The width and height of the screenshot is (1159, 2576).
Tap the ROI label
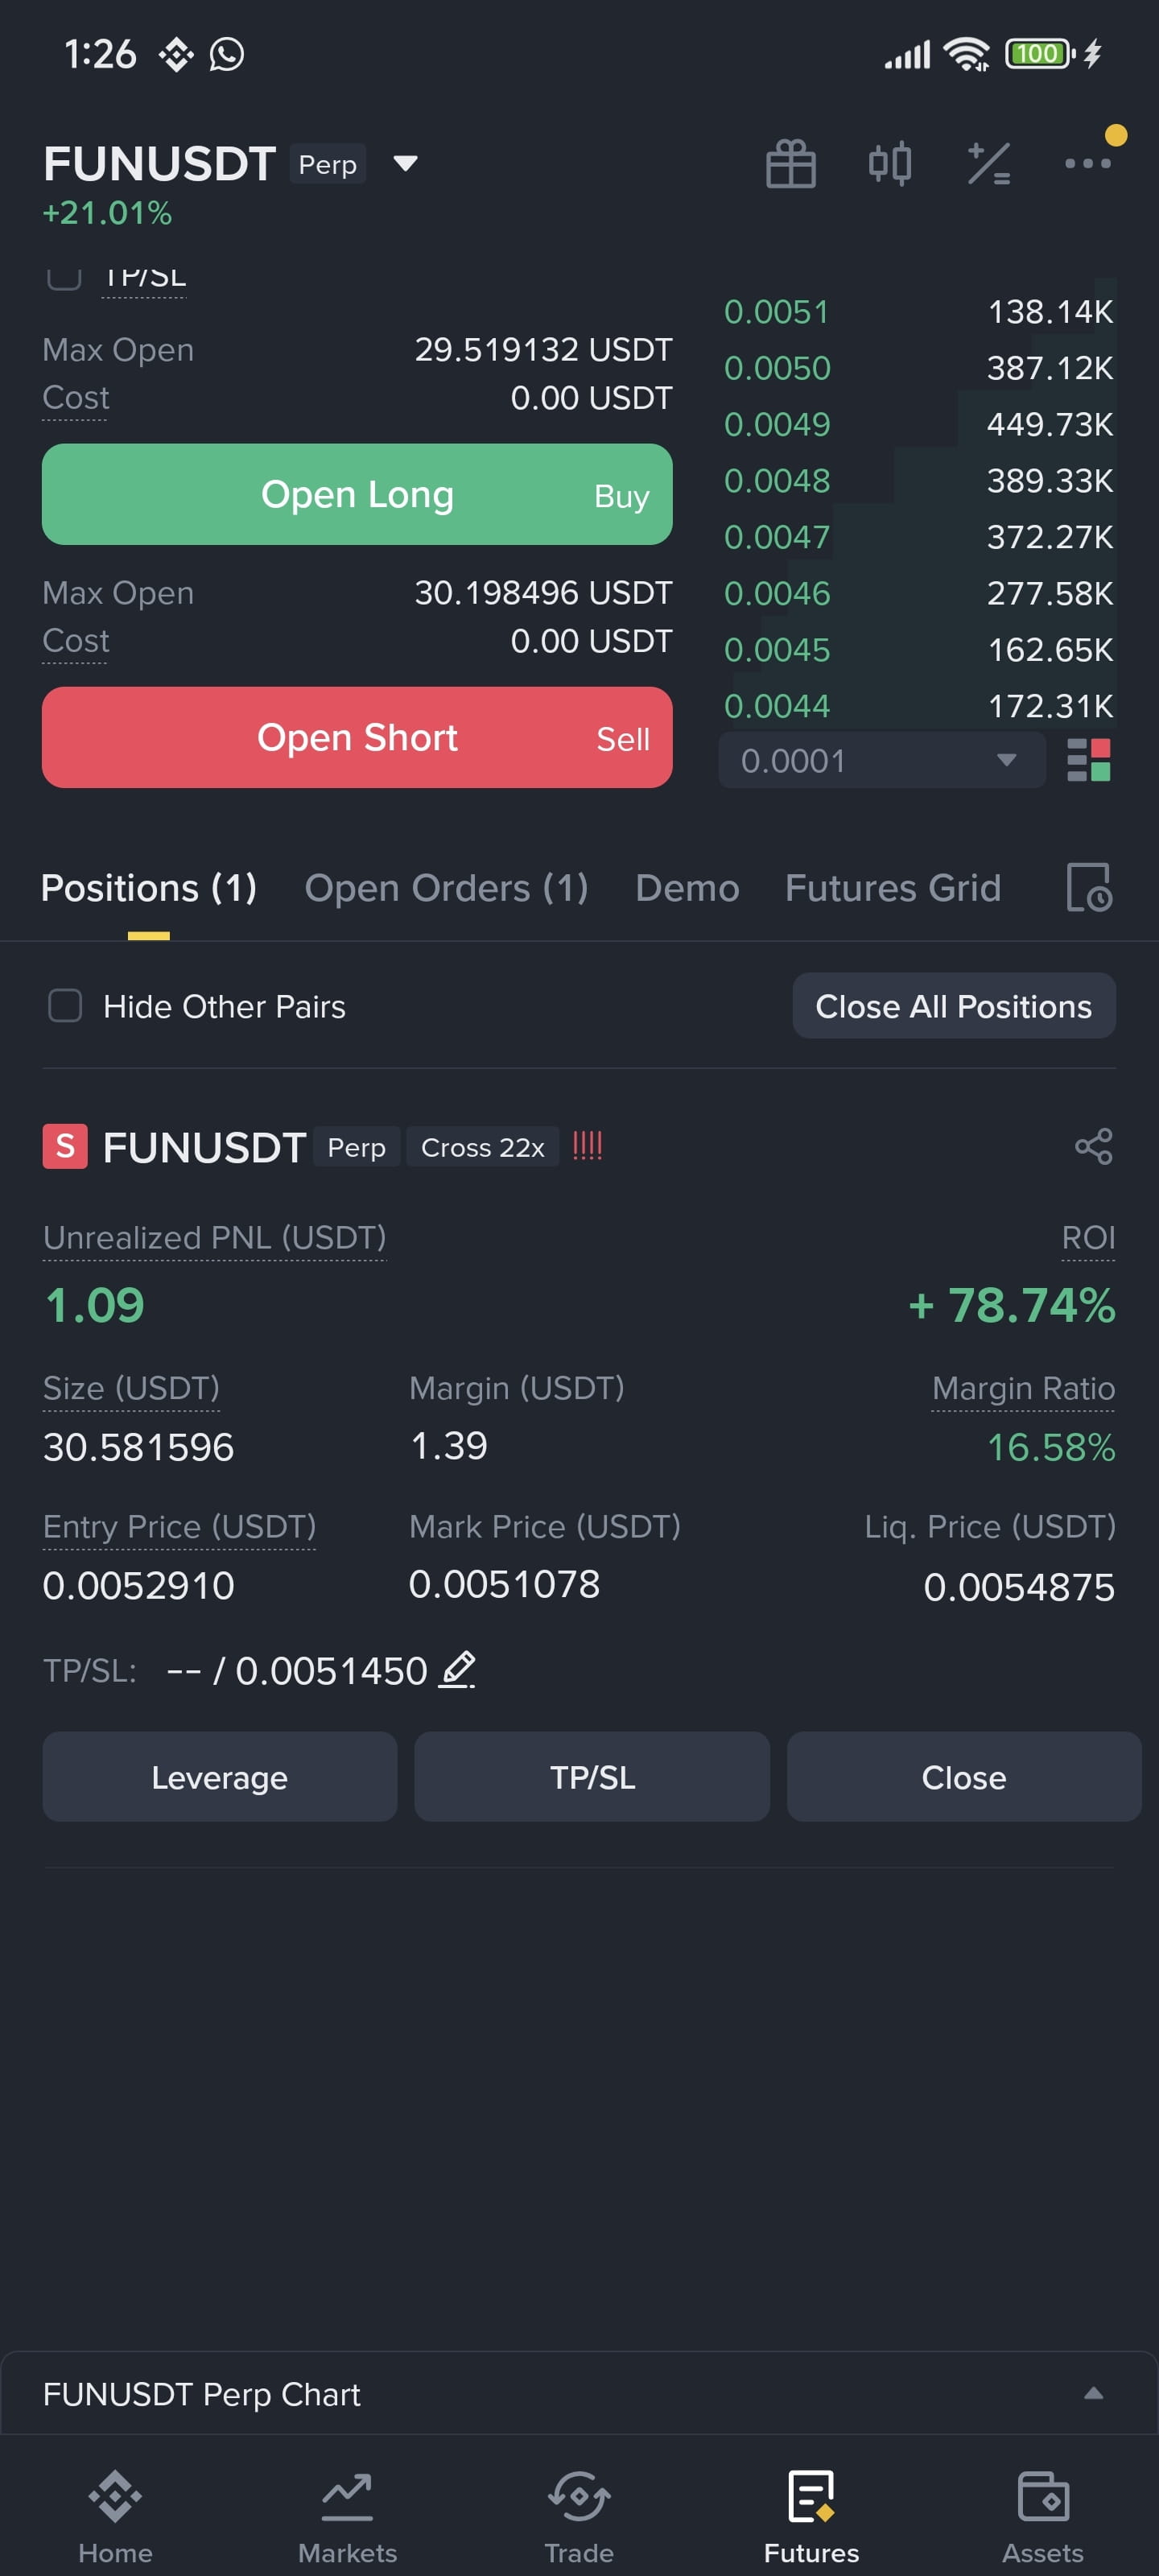(1088, 1238)
